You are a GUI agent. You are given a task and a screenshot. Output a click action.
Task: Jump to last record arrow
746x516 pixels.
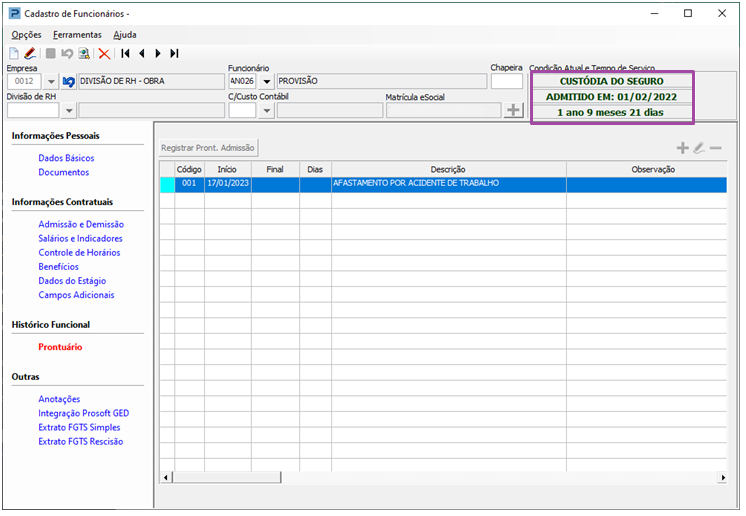[x=175, y=53]
